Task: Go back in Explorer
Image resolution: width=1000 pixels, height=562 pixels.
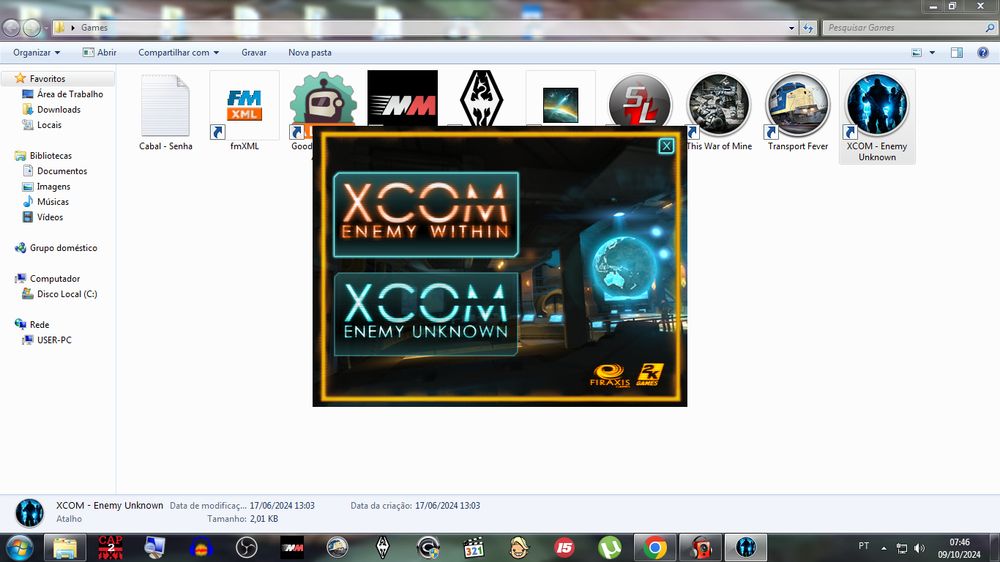Action: (11, 27)
